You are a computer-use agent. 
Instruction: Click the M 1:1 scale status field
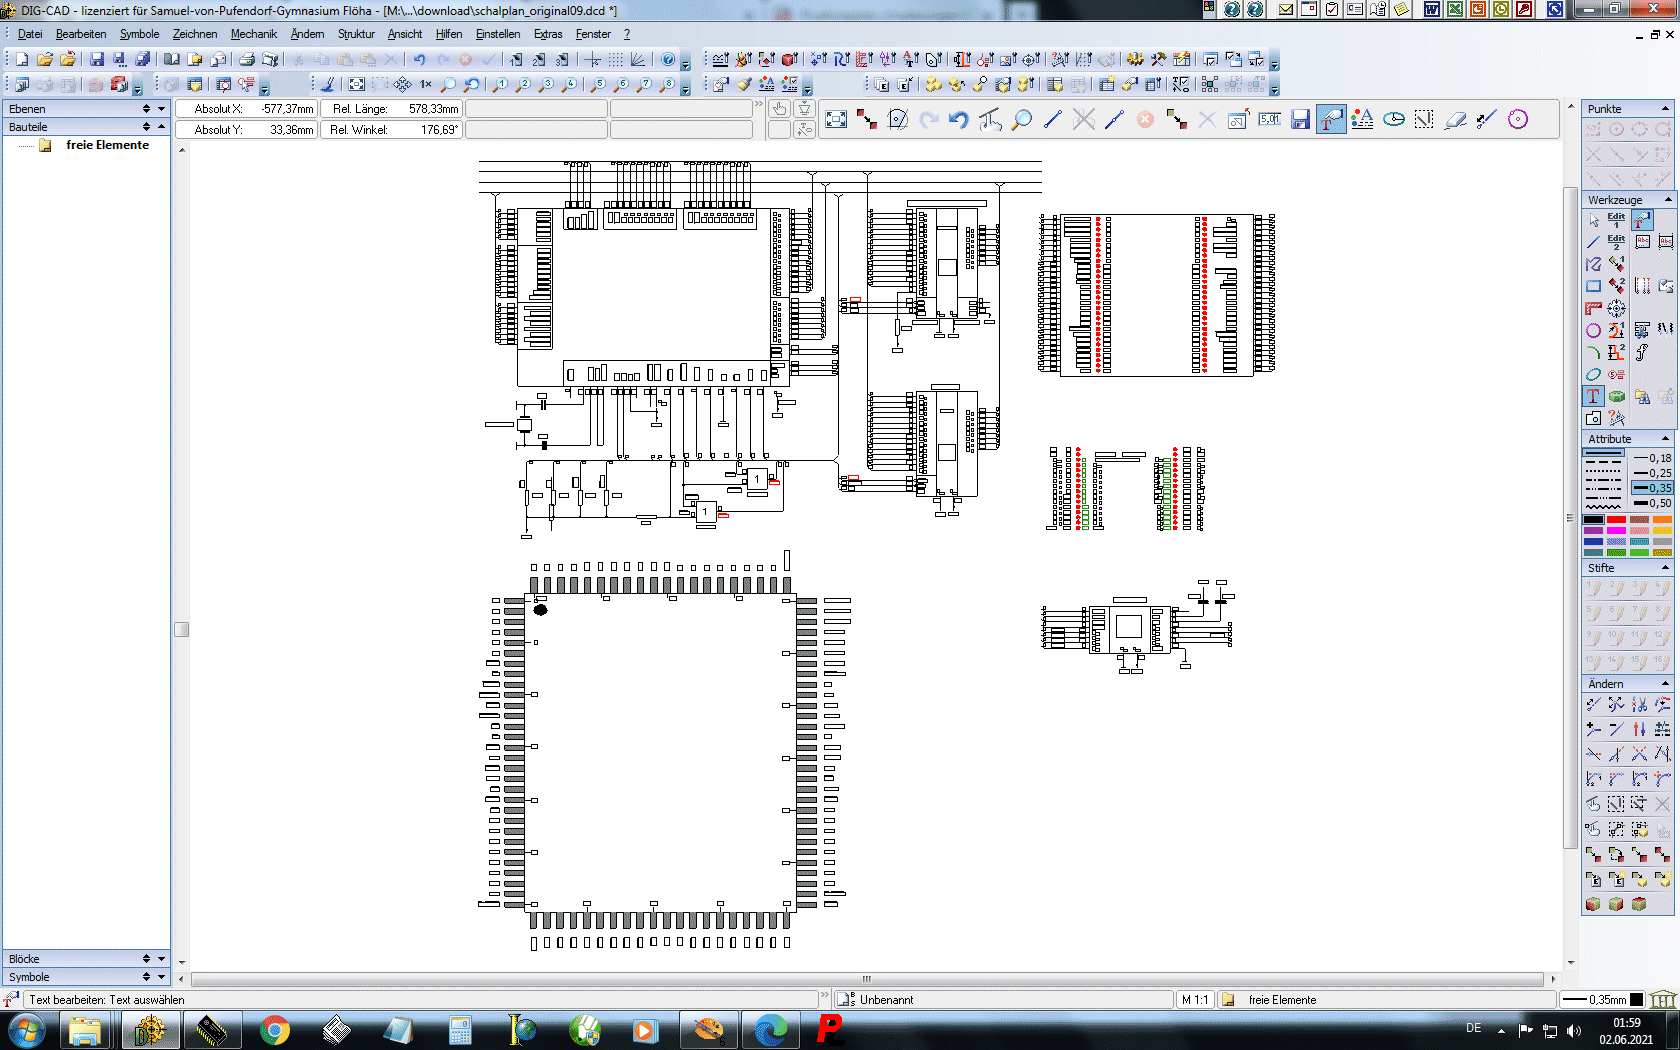pyautogui.click(x=1195, y=1000)
